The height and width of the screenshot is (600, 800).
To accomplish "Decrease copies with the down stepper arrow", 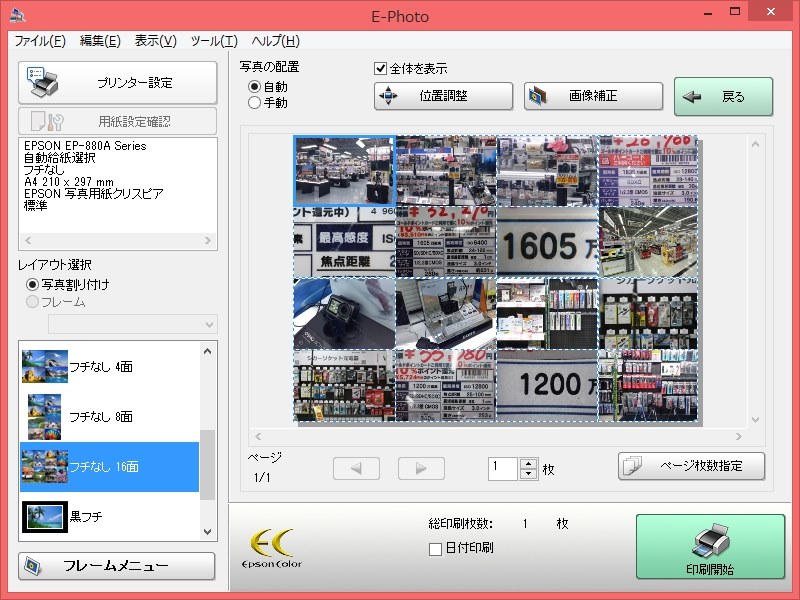I will 529,474.
